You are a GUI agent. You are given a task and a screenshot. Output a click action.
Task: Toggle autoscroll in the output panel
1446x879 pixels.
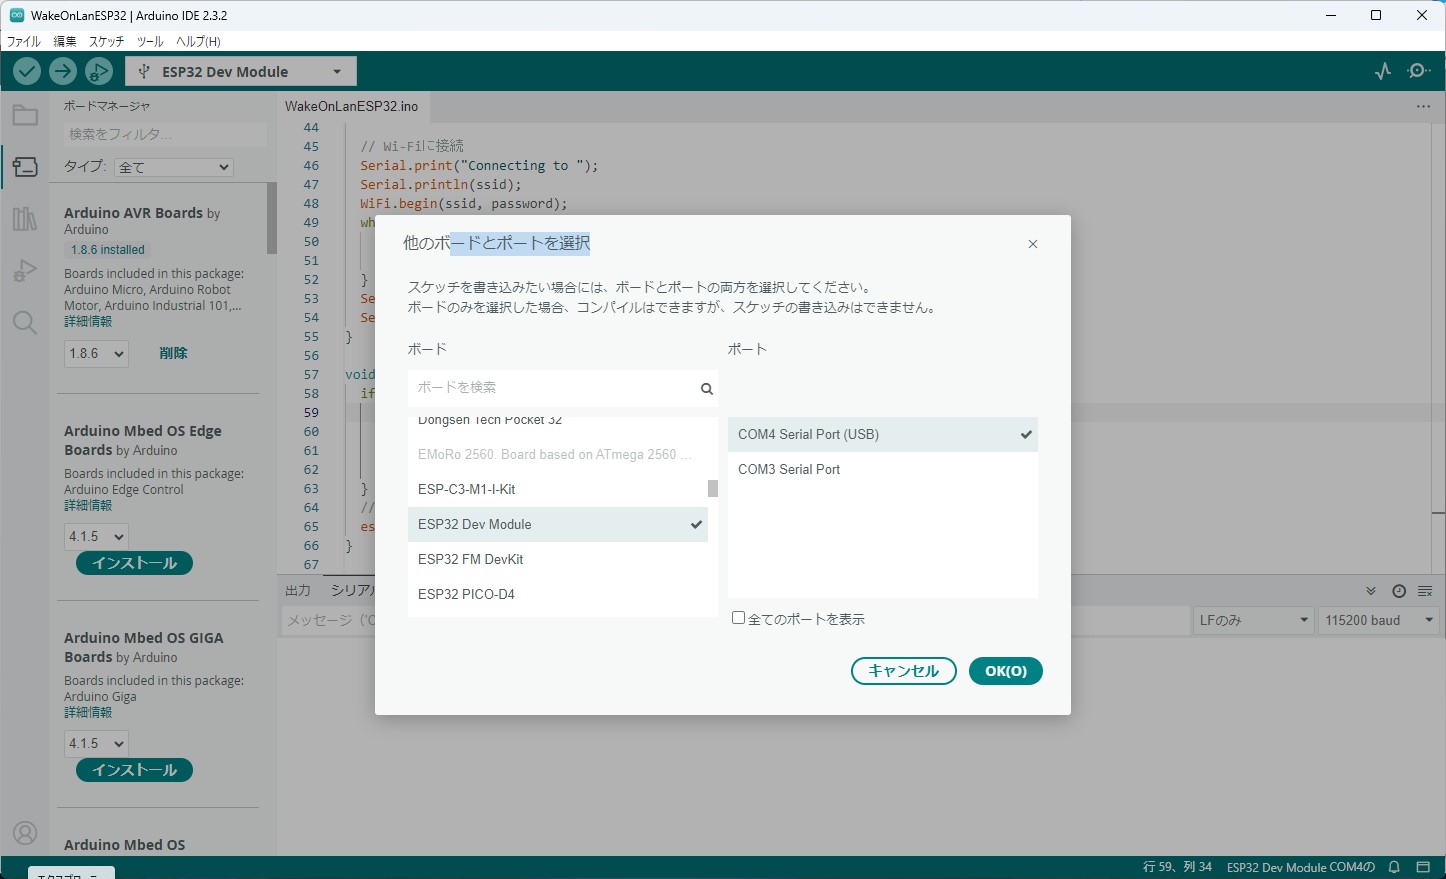(1371, 591)
